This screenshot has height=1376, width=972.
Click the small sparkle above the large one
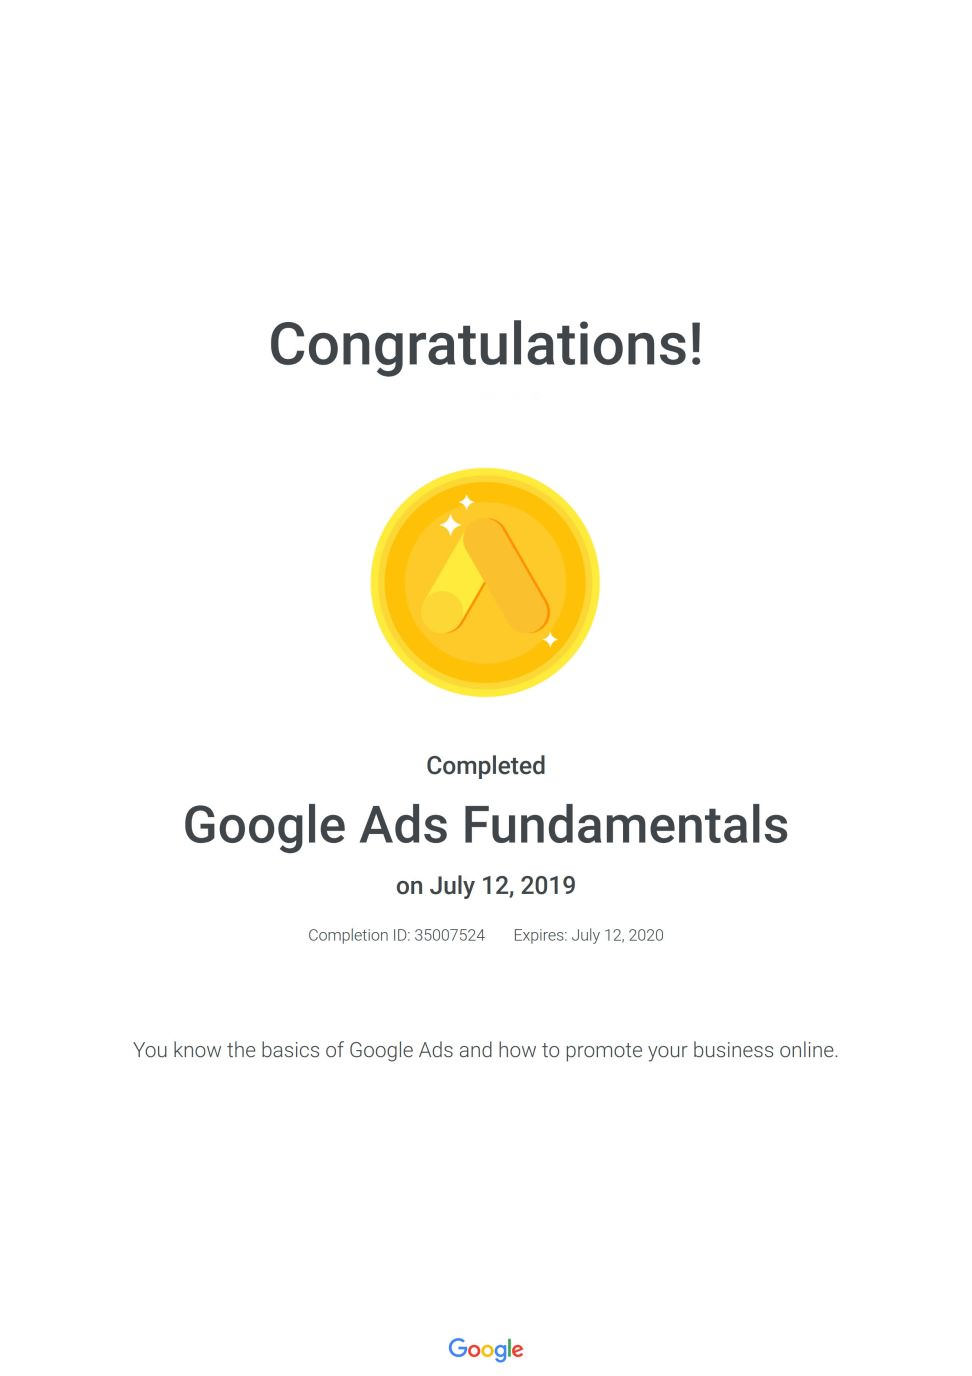[x=466, y=502]
